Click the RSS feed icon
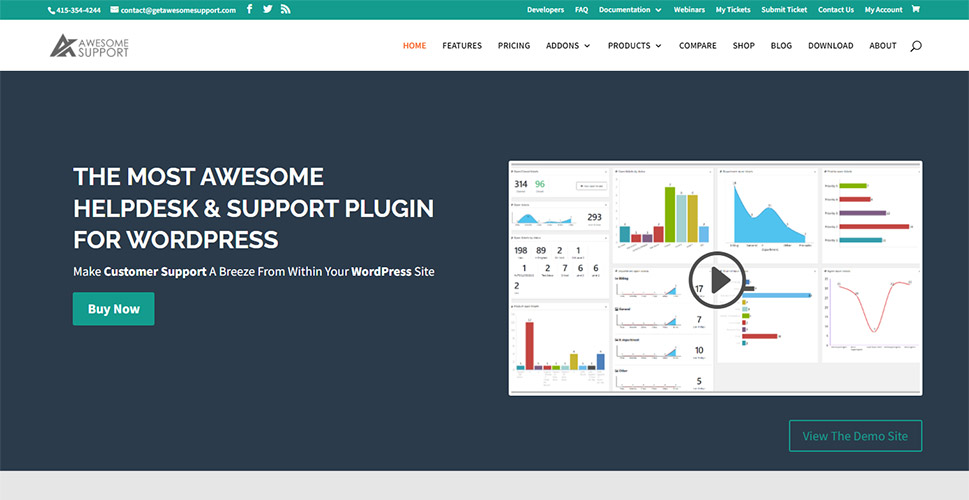The height and width of the screenshot is (500, 969). click(286, 9)
